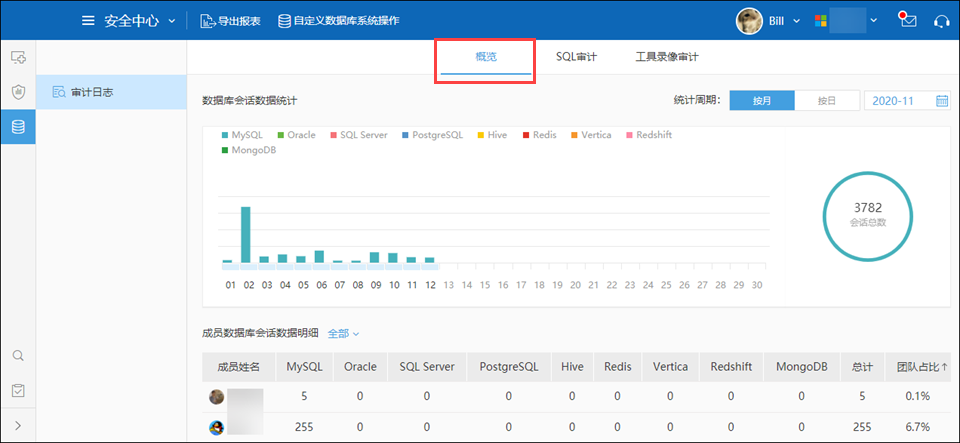The width and height of the screenshot is (960, 443).
Task: Expand the sidebar with bottom arrow
Action: (x=18, y=426)
